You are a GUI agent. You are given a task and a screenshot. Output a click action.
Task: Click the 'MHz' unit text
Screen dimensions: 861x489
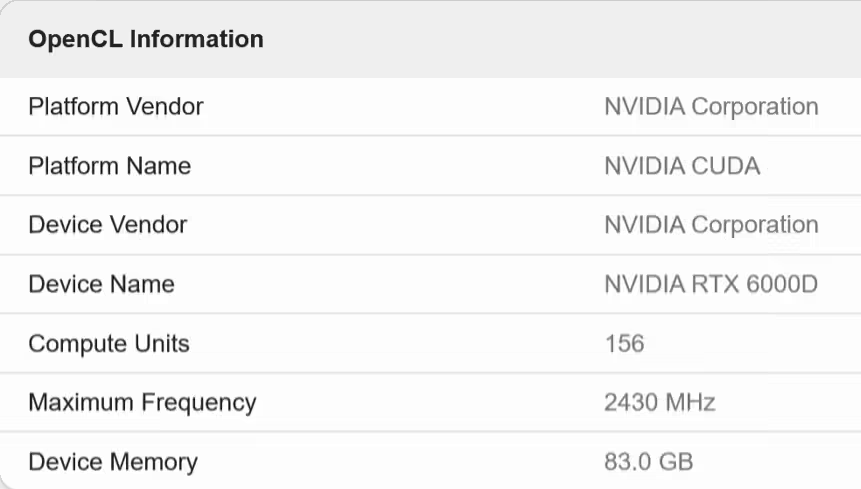pyautogui.click(x=692, y=403)
